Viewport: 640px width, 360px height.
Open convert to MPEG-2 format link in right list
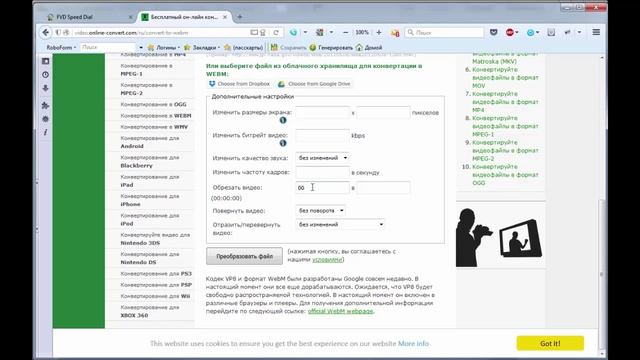pyautogui.click(x=505, y=151)
